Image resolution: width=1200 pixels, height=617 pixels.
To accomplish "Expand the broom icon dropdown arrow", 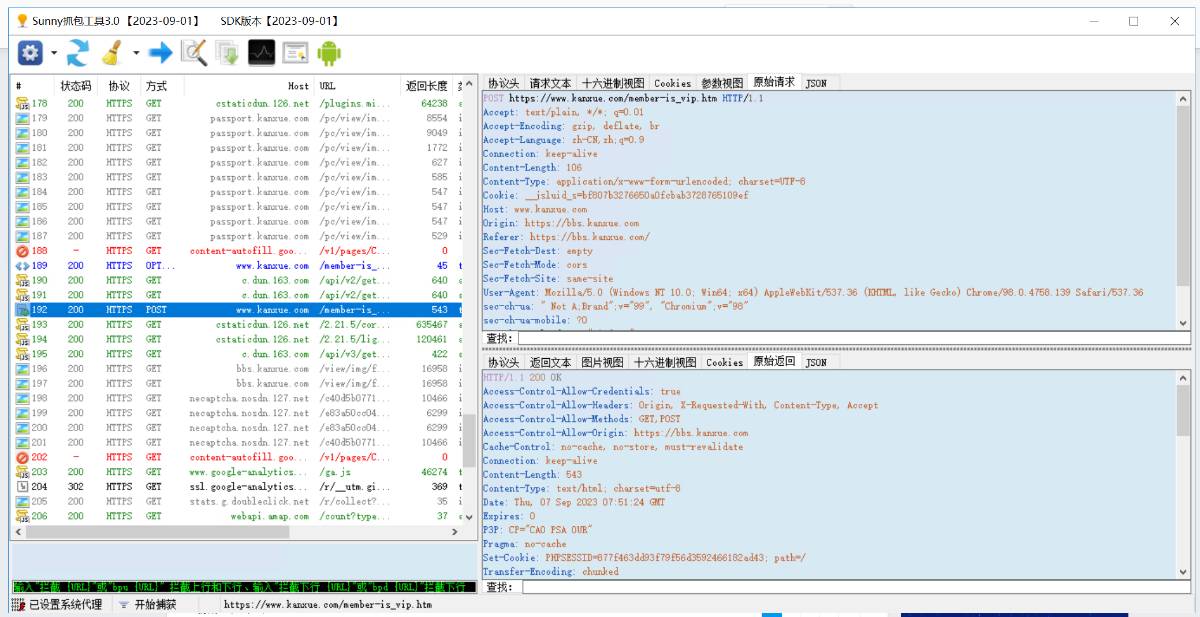I will (x=136, y=53).
